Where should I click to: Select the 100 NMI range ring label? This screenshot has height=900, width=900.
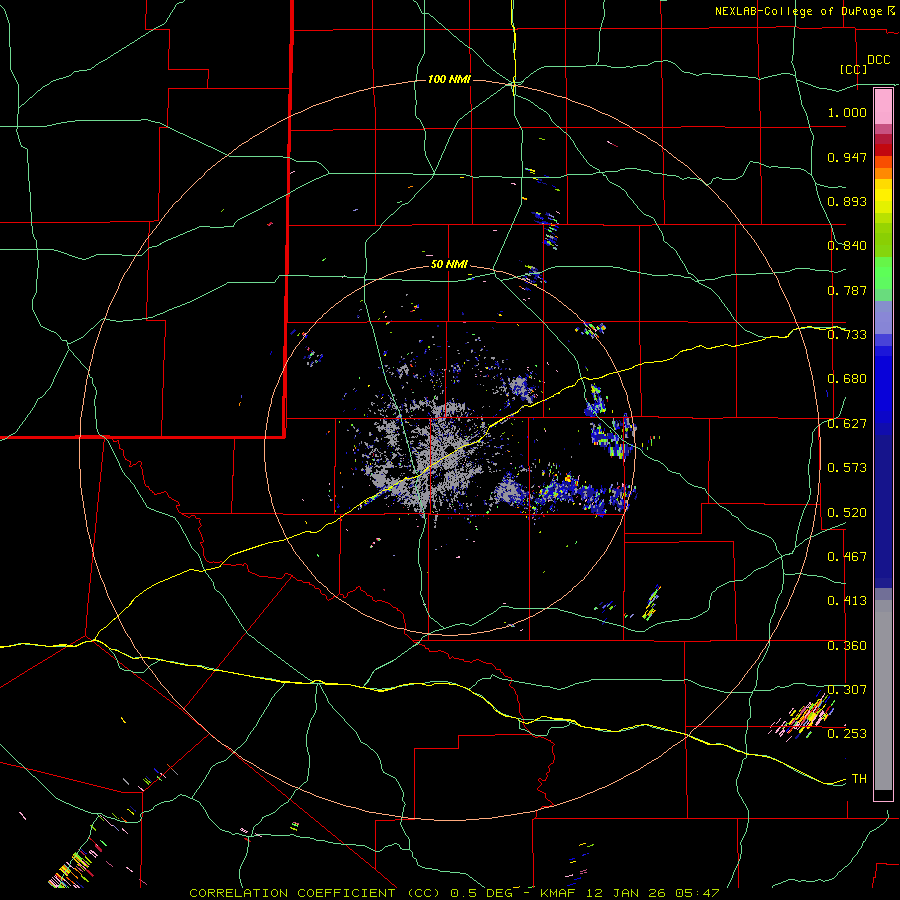(449, 79)
